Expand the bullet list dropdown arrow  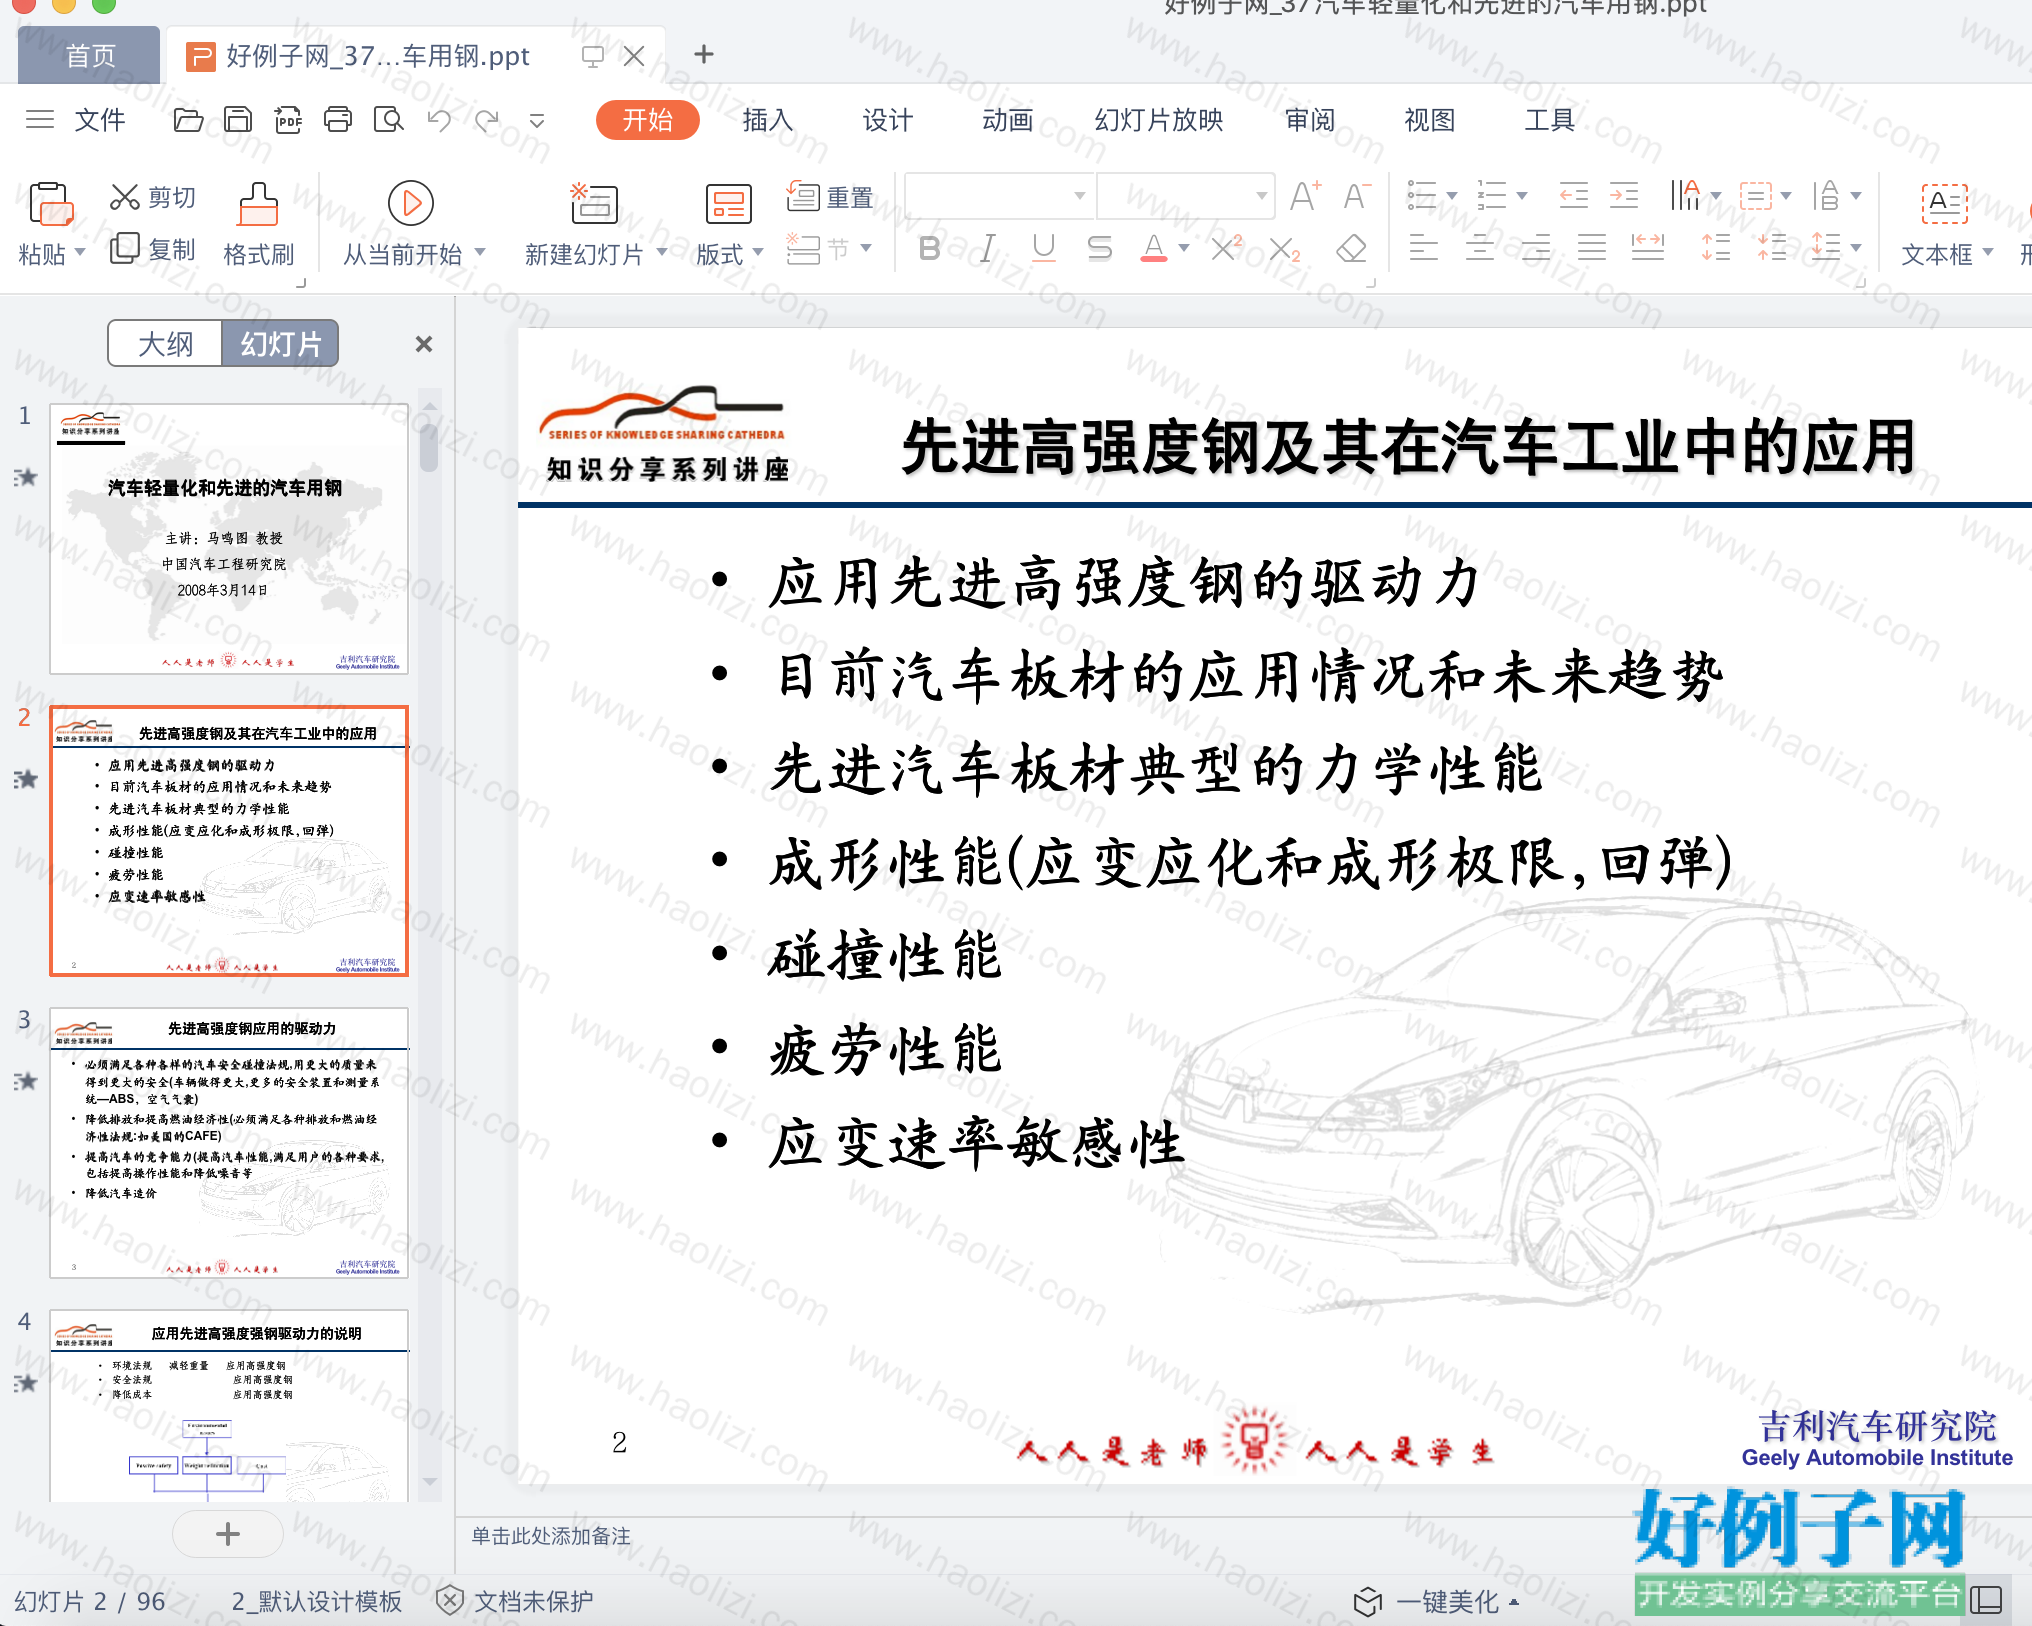1452,196
